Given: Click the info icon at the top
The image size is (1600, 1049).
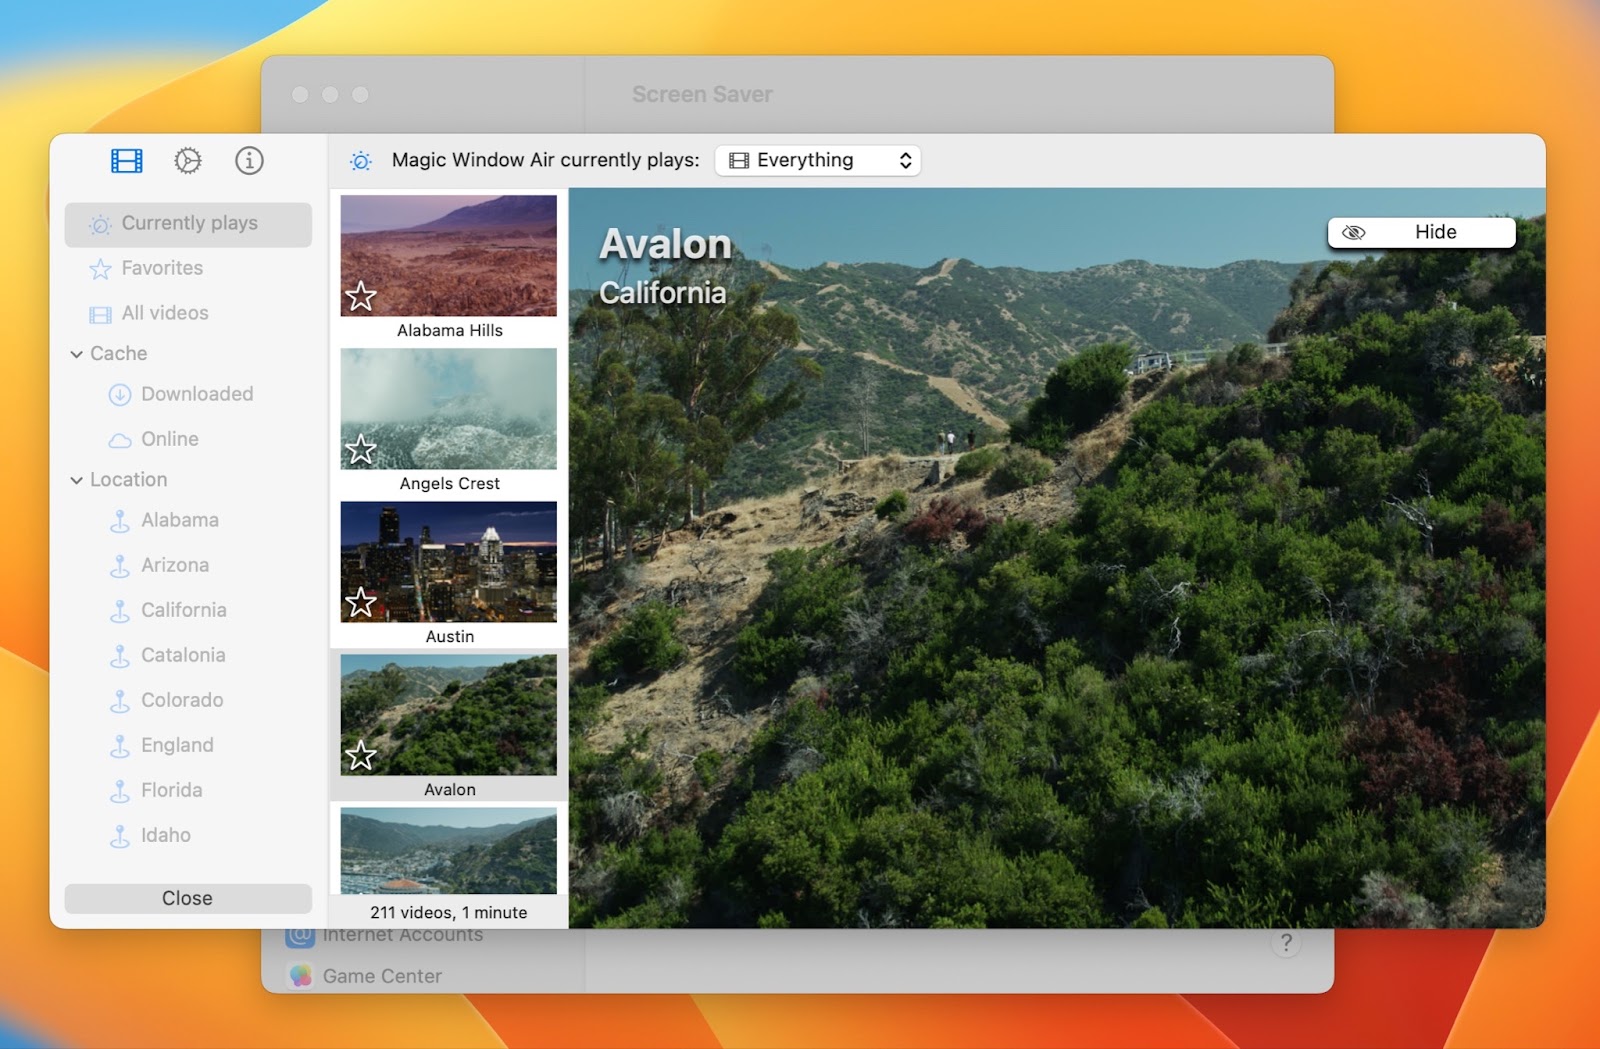Looking at the screenshot, I should coord(249,160).
